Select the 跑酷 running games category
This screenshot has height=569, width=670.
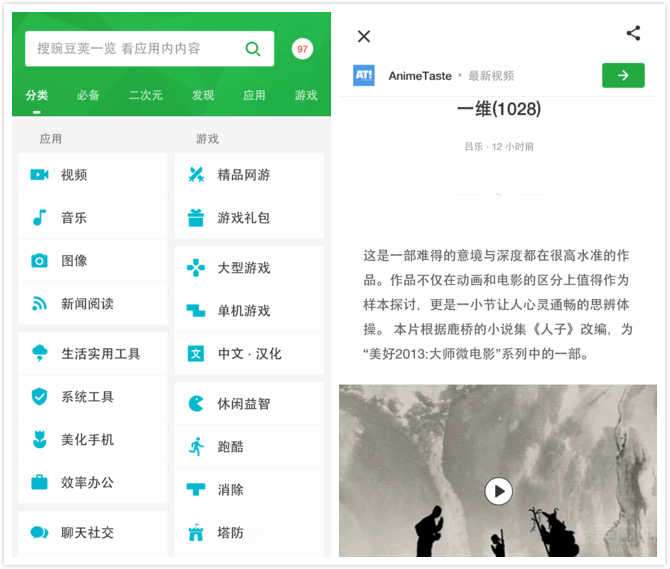pyautogui.click(x=249, y=447)
